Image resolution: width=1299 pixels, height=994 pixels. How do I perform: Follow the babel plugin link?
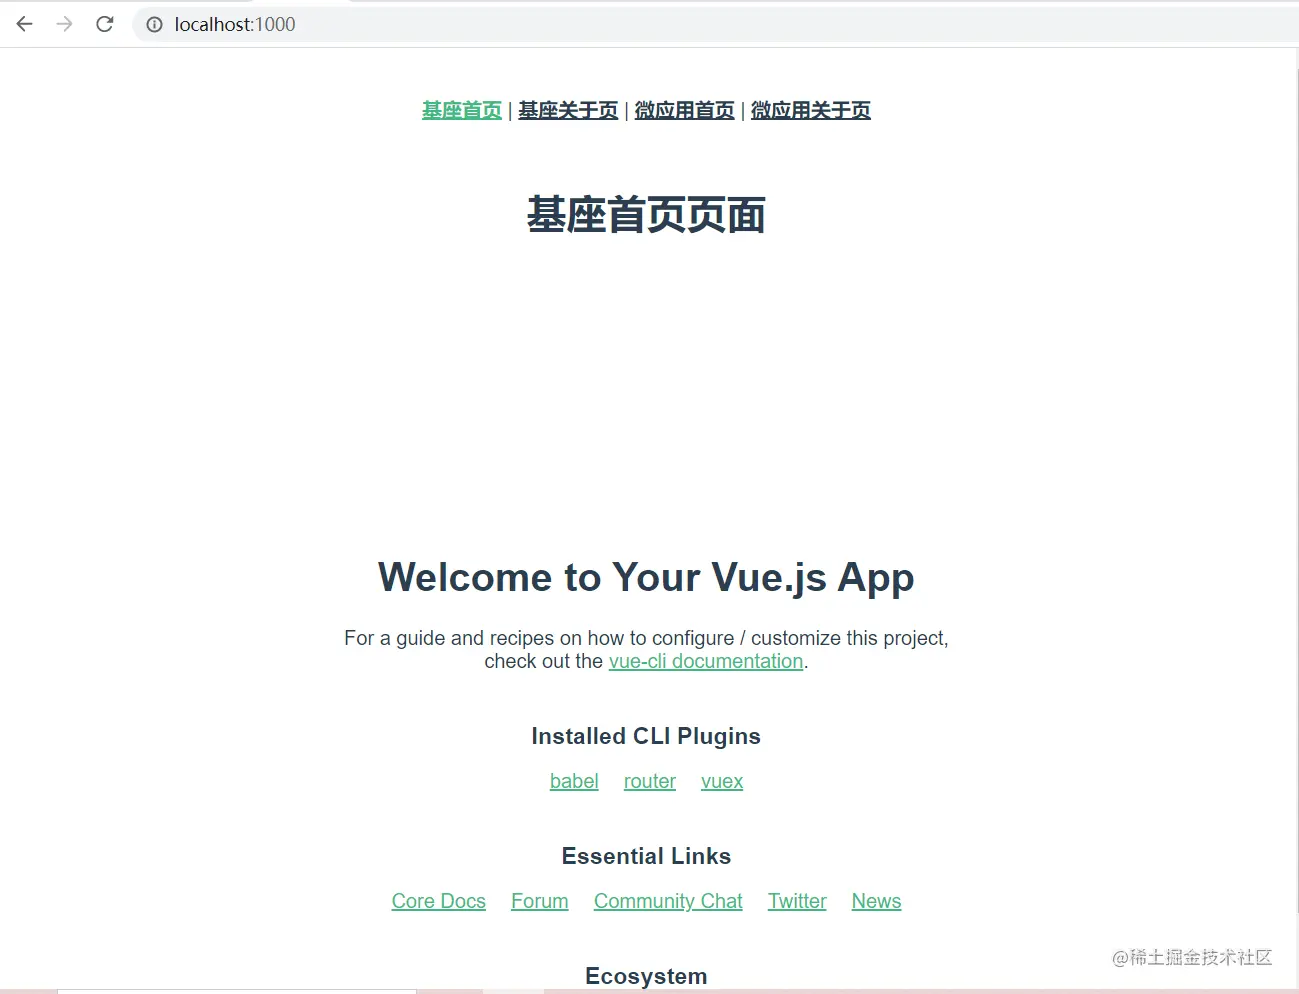(574, 781)
